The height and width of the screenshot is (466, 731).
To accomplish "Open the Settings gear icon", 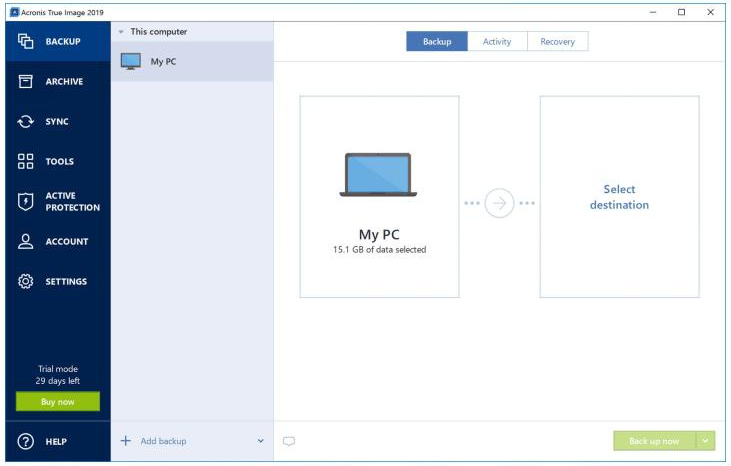I will point(26,282).
